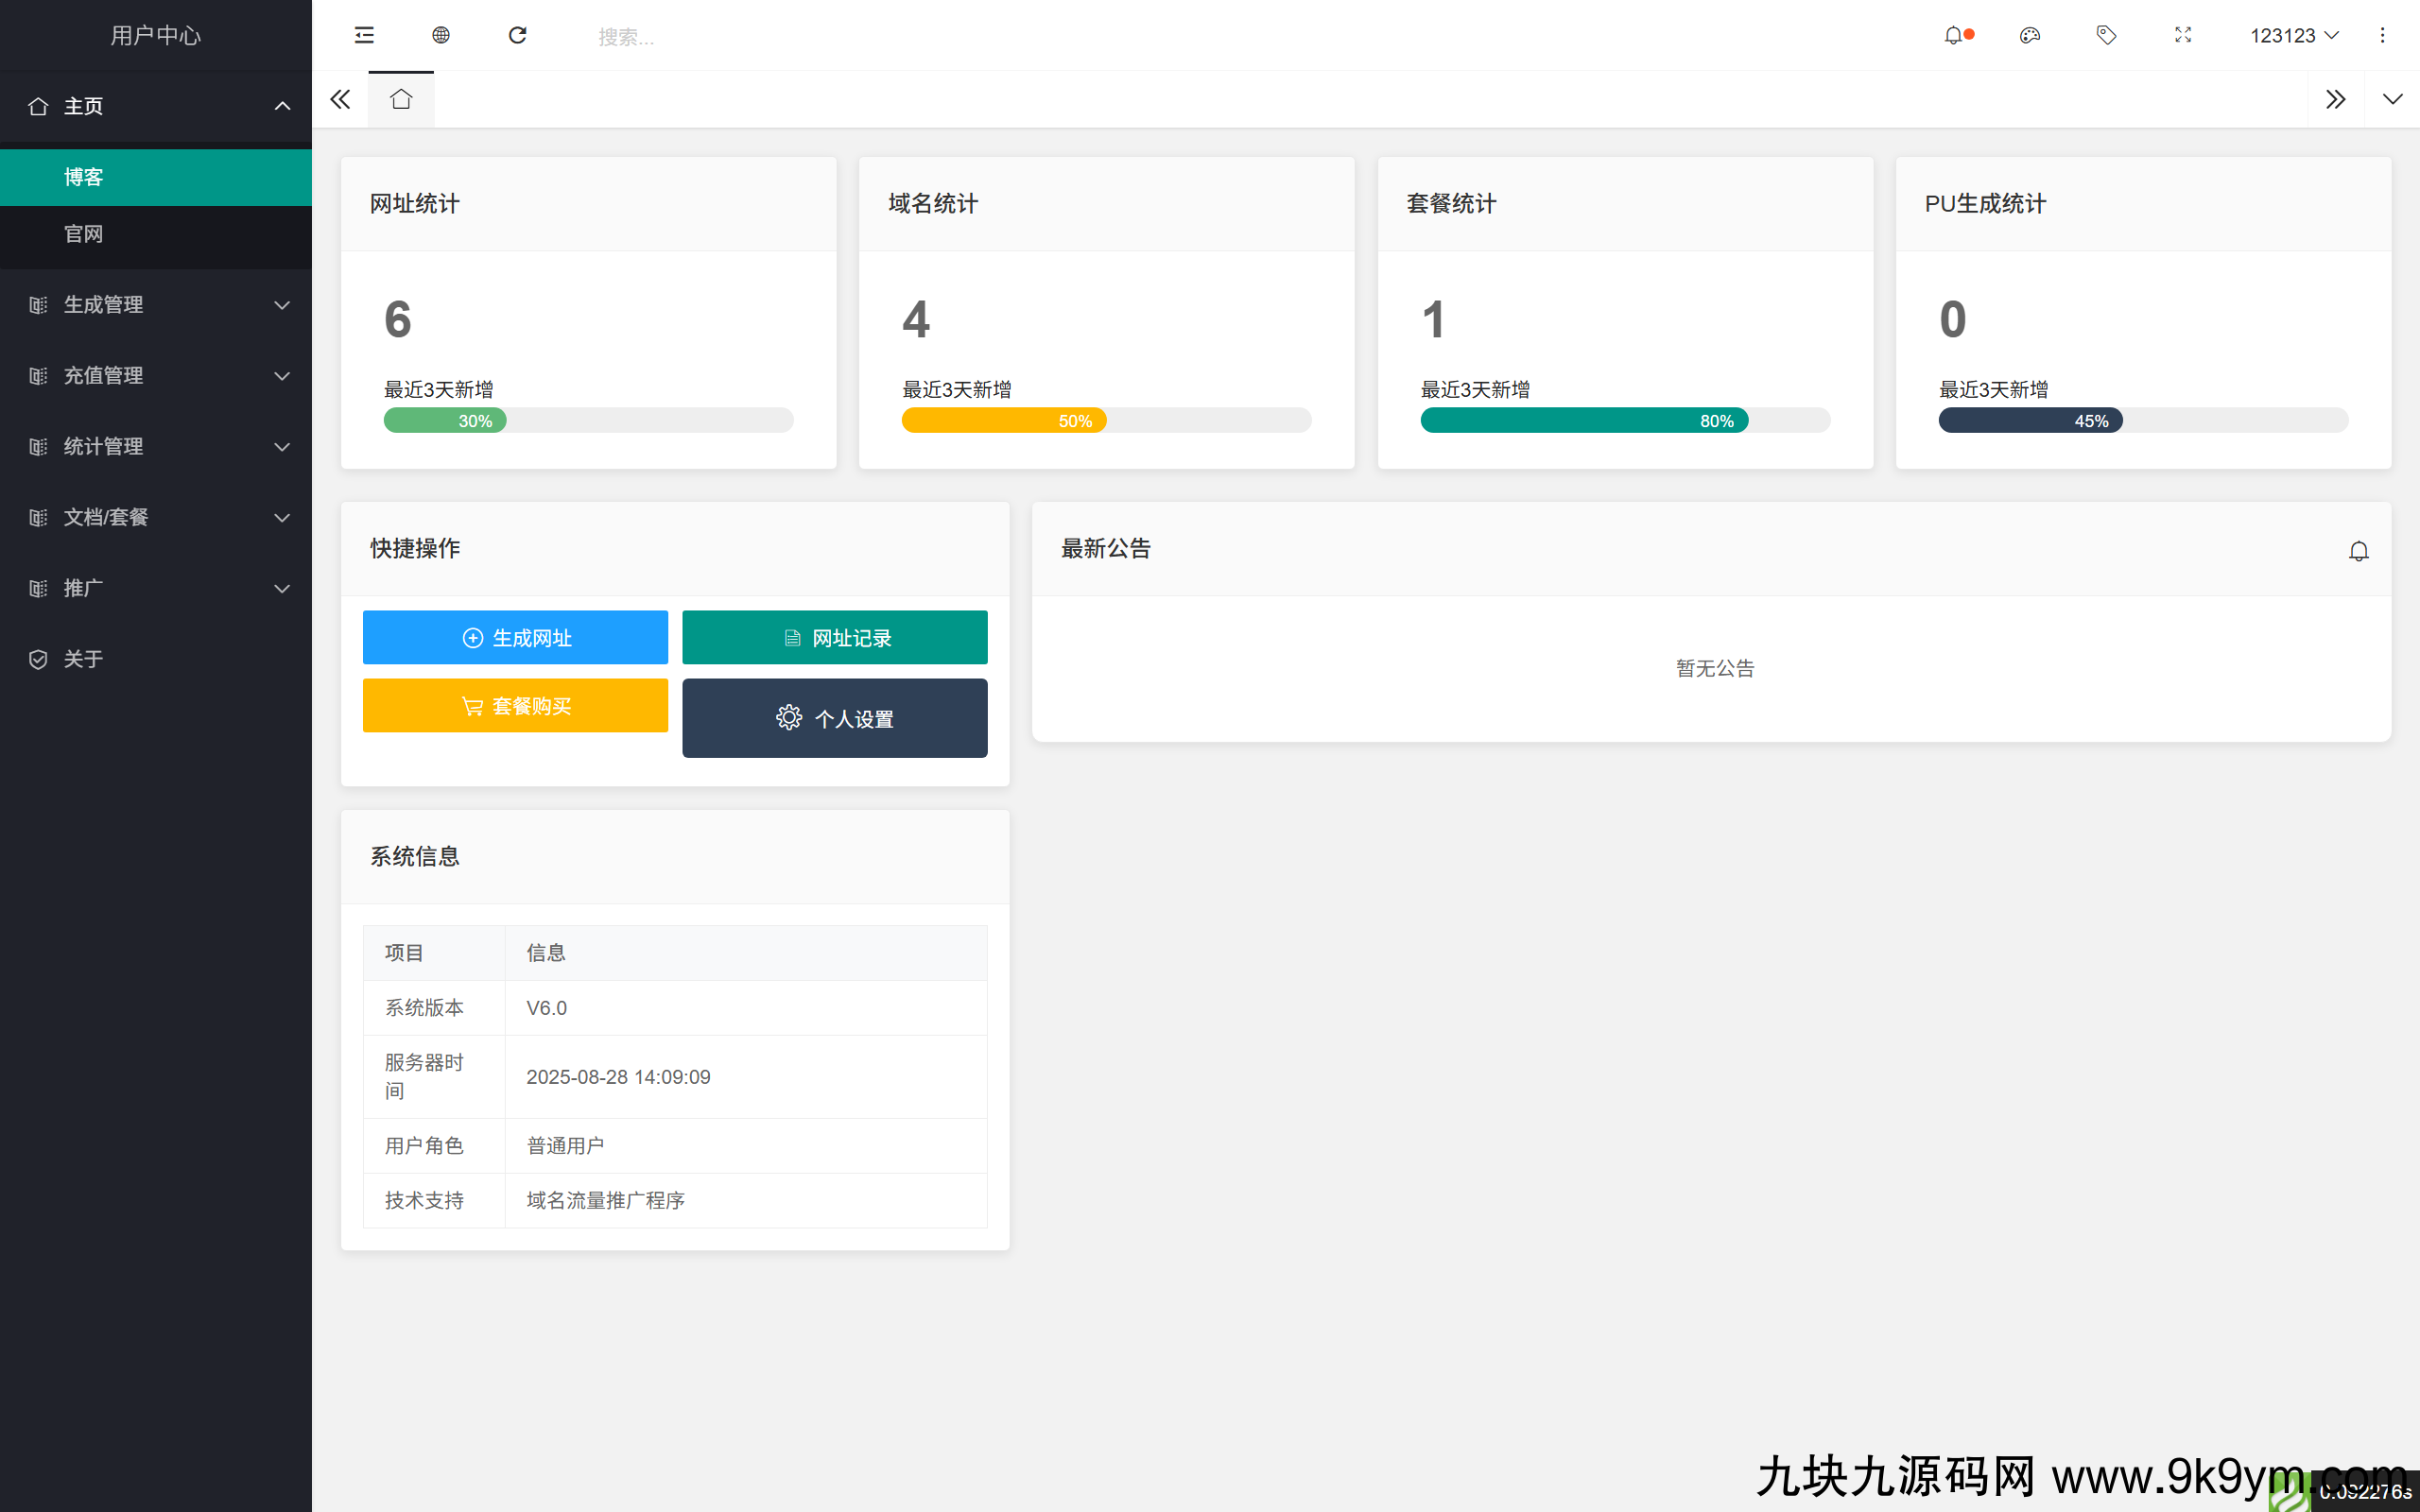Click the bell icon in the 最新公告 card

[x=2358, y=551]
